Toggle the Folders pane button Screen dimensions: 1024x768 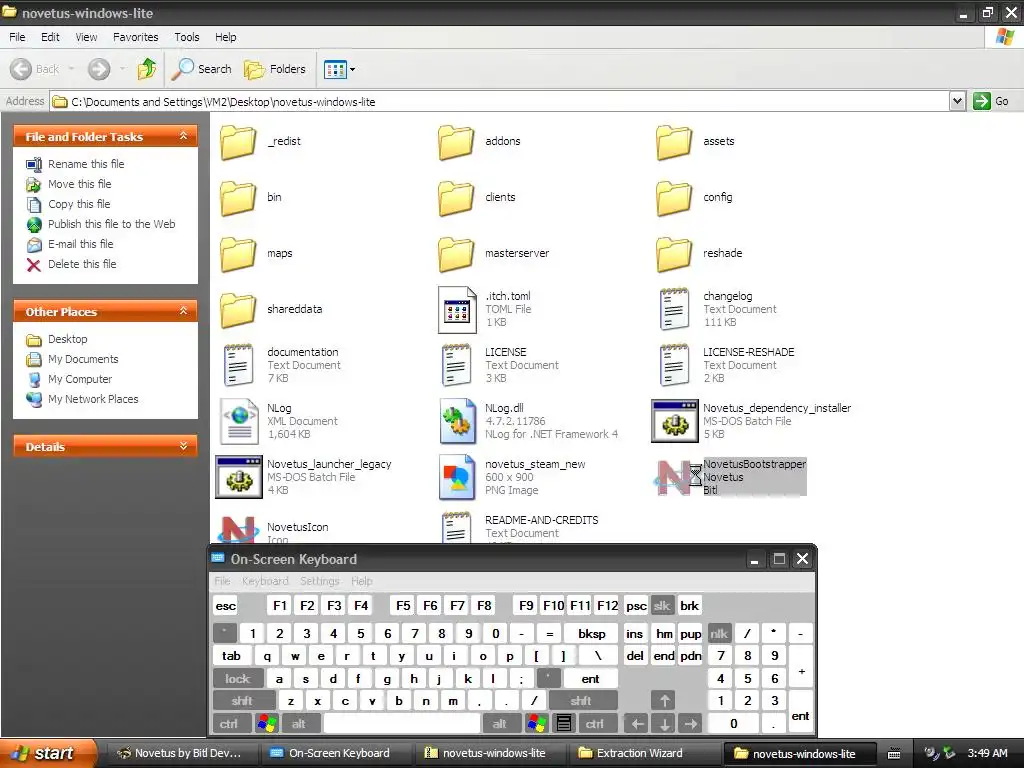274,69
